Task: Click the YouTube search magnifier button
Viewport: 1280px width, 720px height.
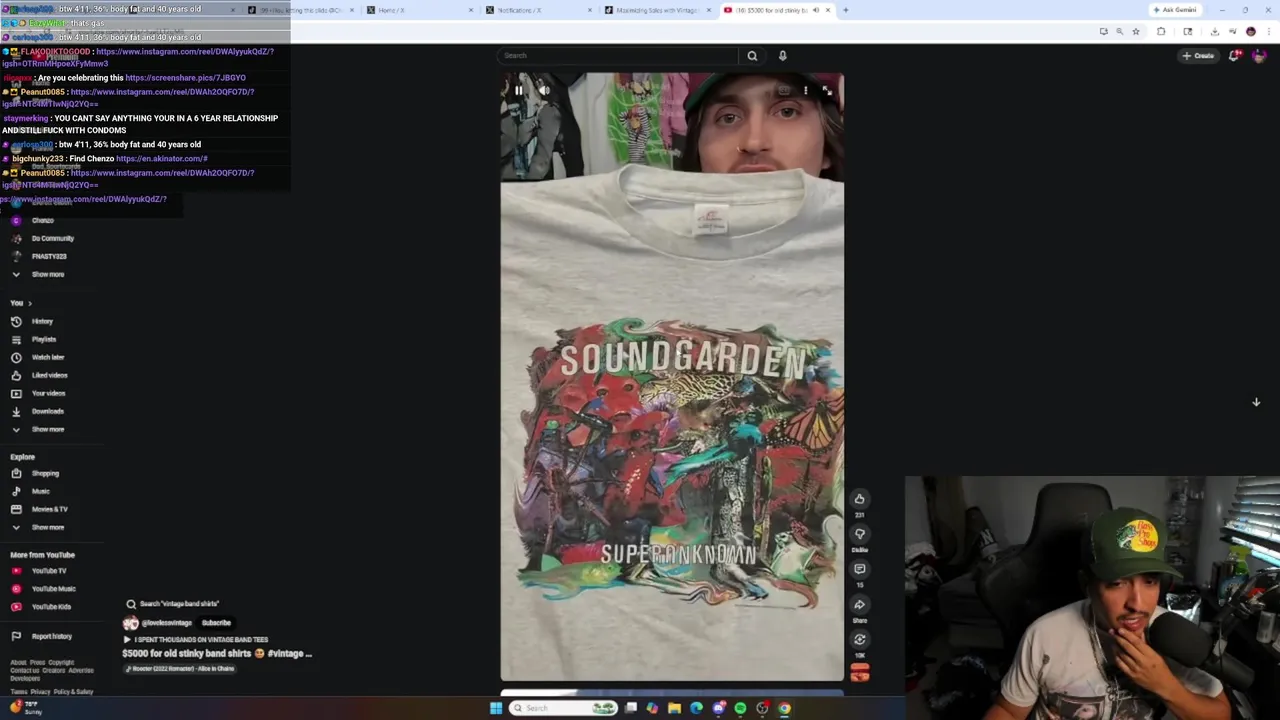Action: pyautogui.click(x=752, y=56)
